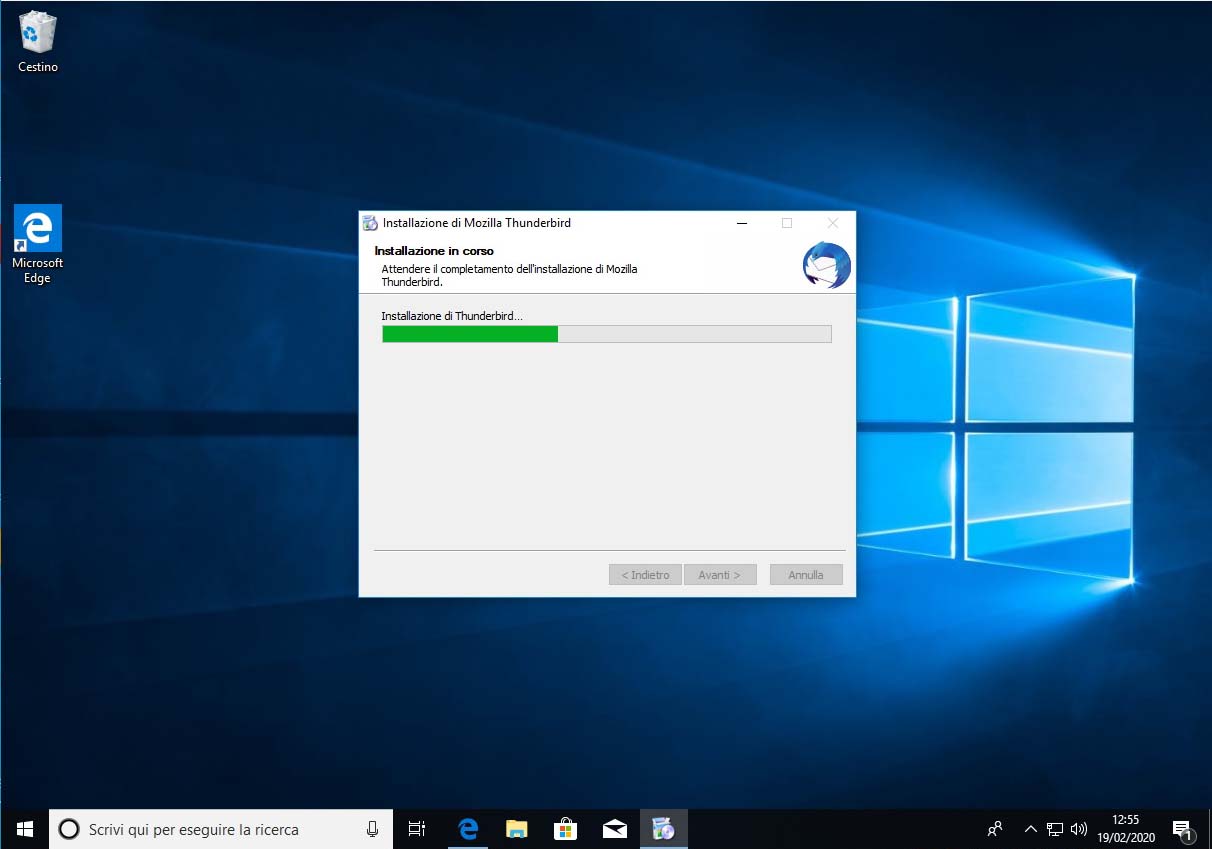Click the 'Installazione di Thunderbird...' status text
Image resolution: width=1212 pixels, height=849 pixels.
(x=452, y=316)
